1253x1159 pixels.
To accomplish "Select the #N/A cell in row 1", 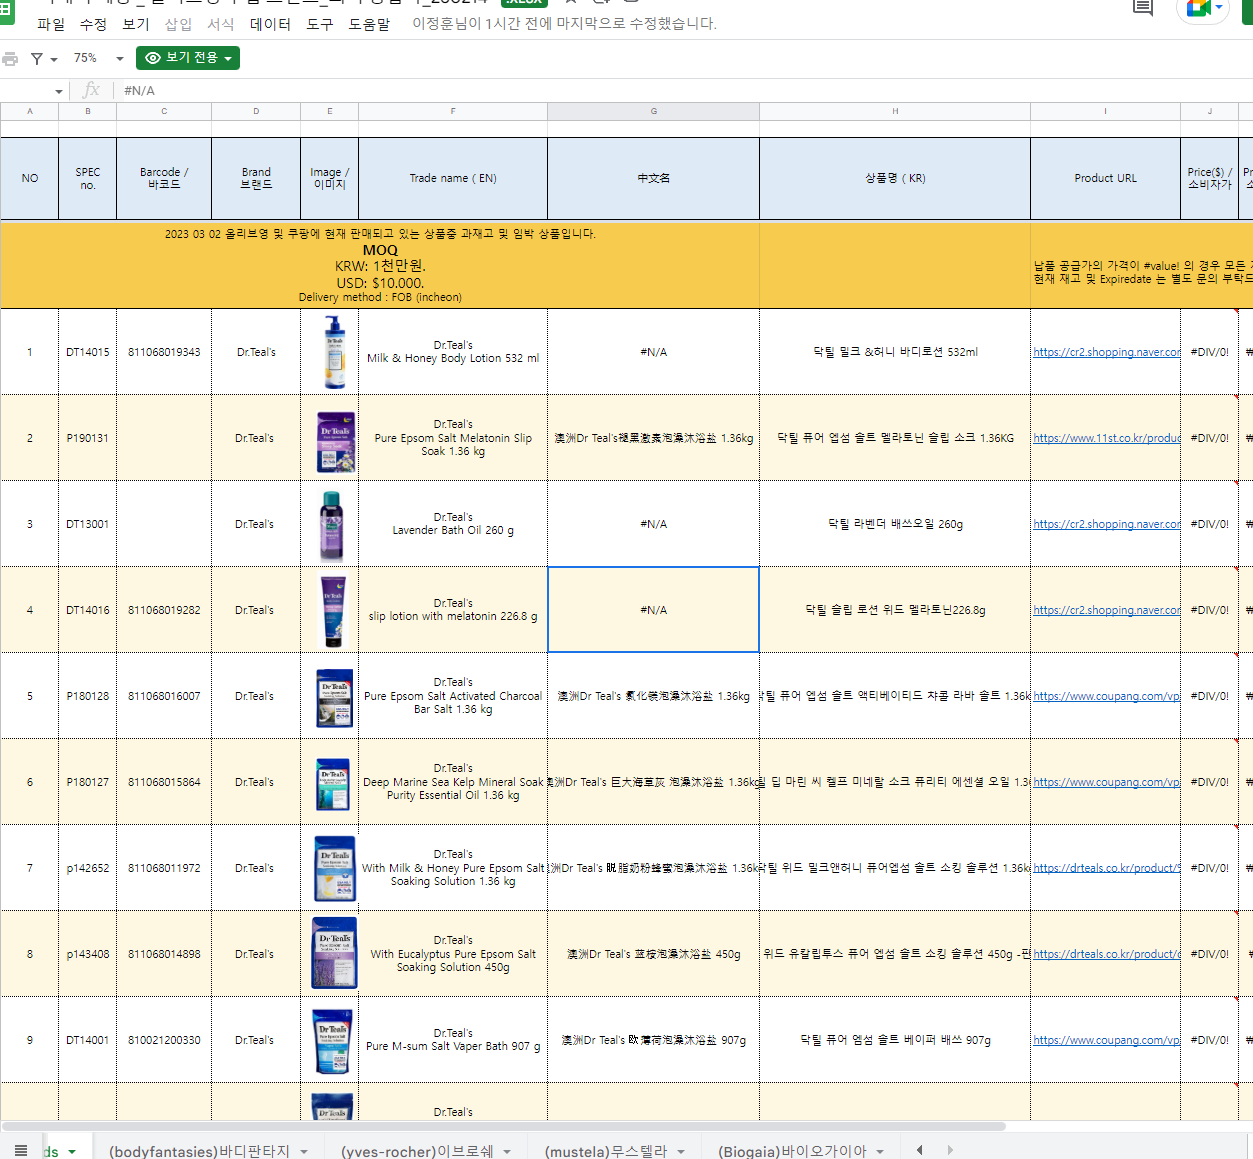I will (654, 352).
